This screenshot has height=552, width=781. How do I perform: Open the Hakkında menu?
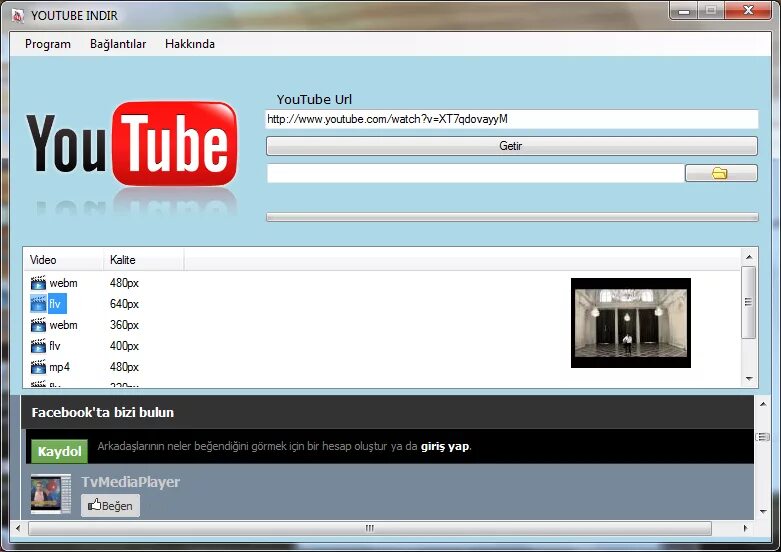coord(190,44)
